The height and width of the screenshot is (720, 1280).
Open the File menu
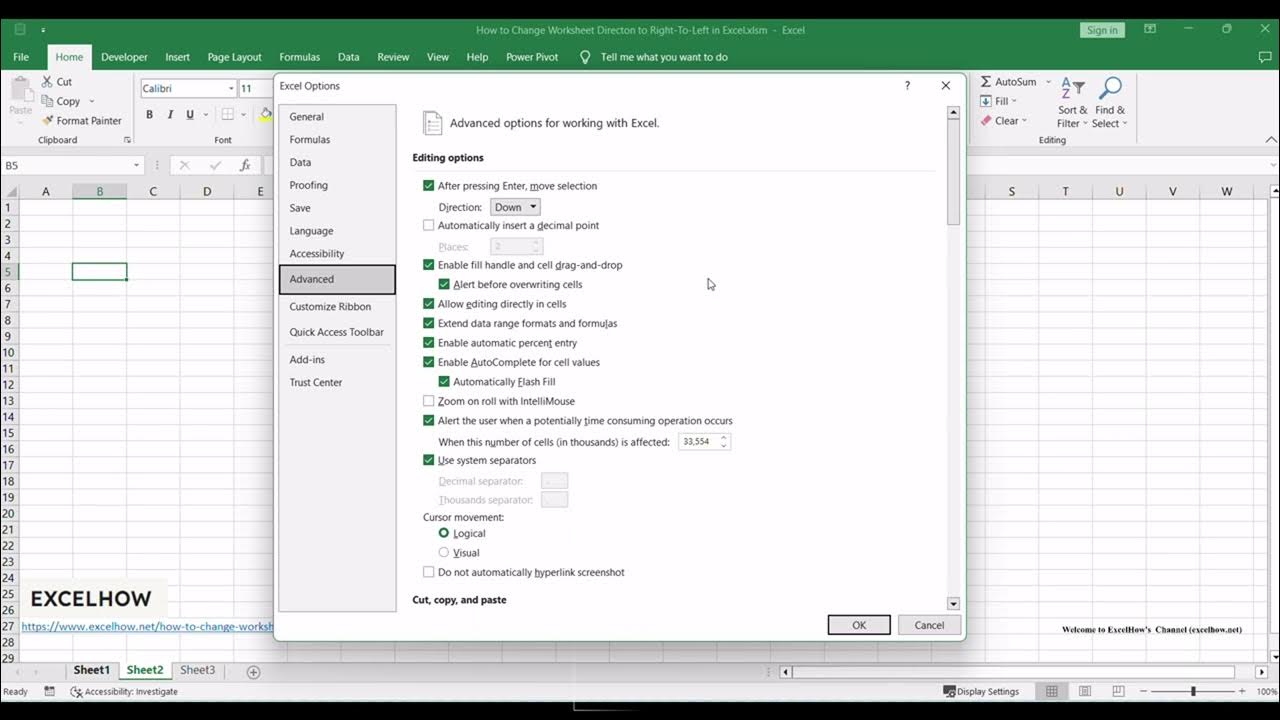point(21,57)
